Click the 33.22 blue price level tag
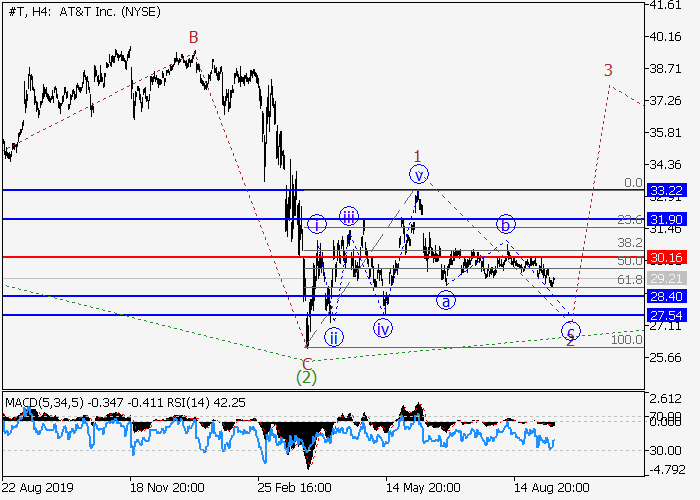 (x=667, y=190)
